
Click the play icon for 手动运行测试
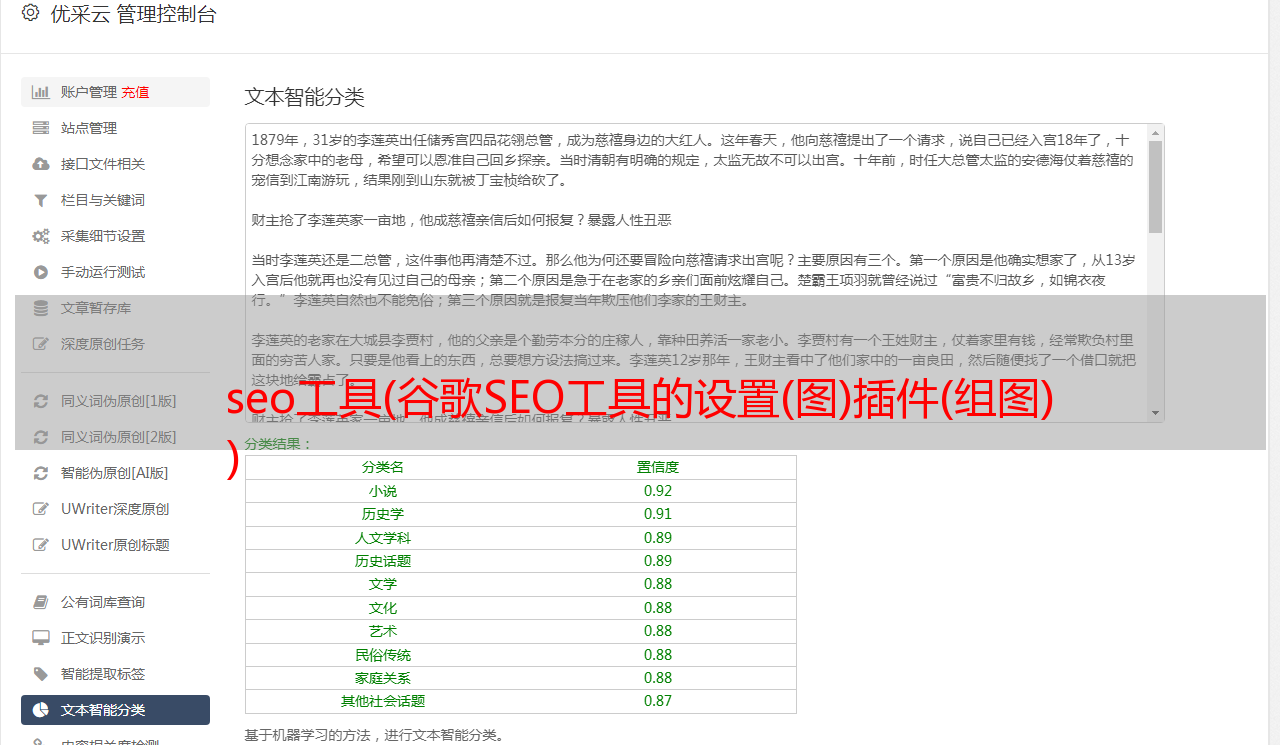click(41, 272)
